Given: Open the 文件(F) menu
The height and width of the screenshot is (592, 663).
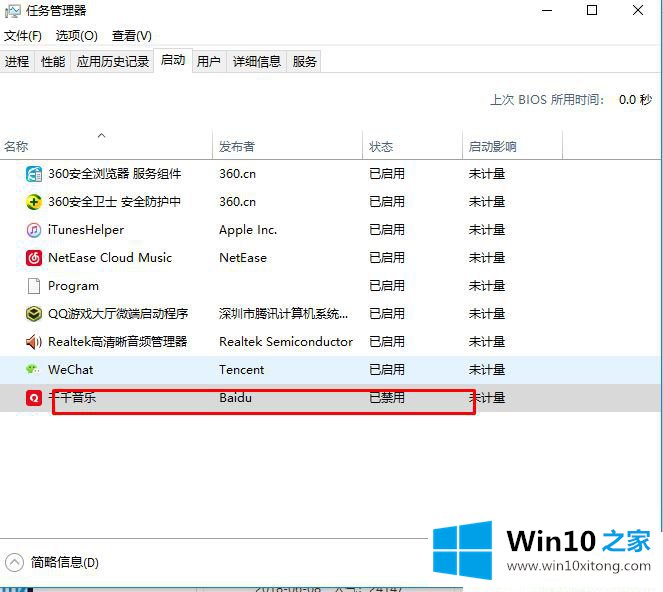Looking at the screenshot, I should click(23, 36).
